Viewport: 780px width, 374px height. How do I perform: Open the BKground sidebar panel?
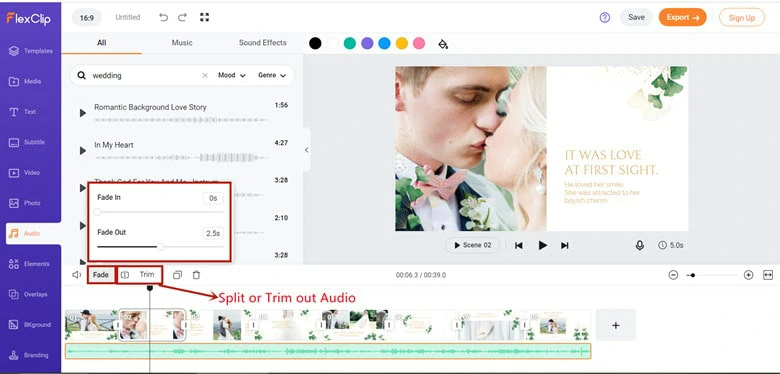(x=30, y=325)
